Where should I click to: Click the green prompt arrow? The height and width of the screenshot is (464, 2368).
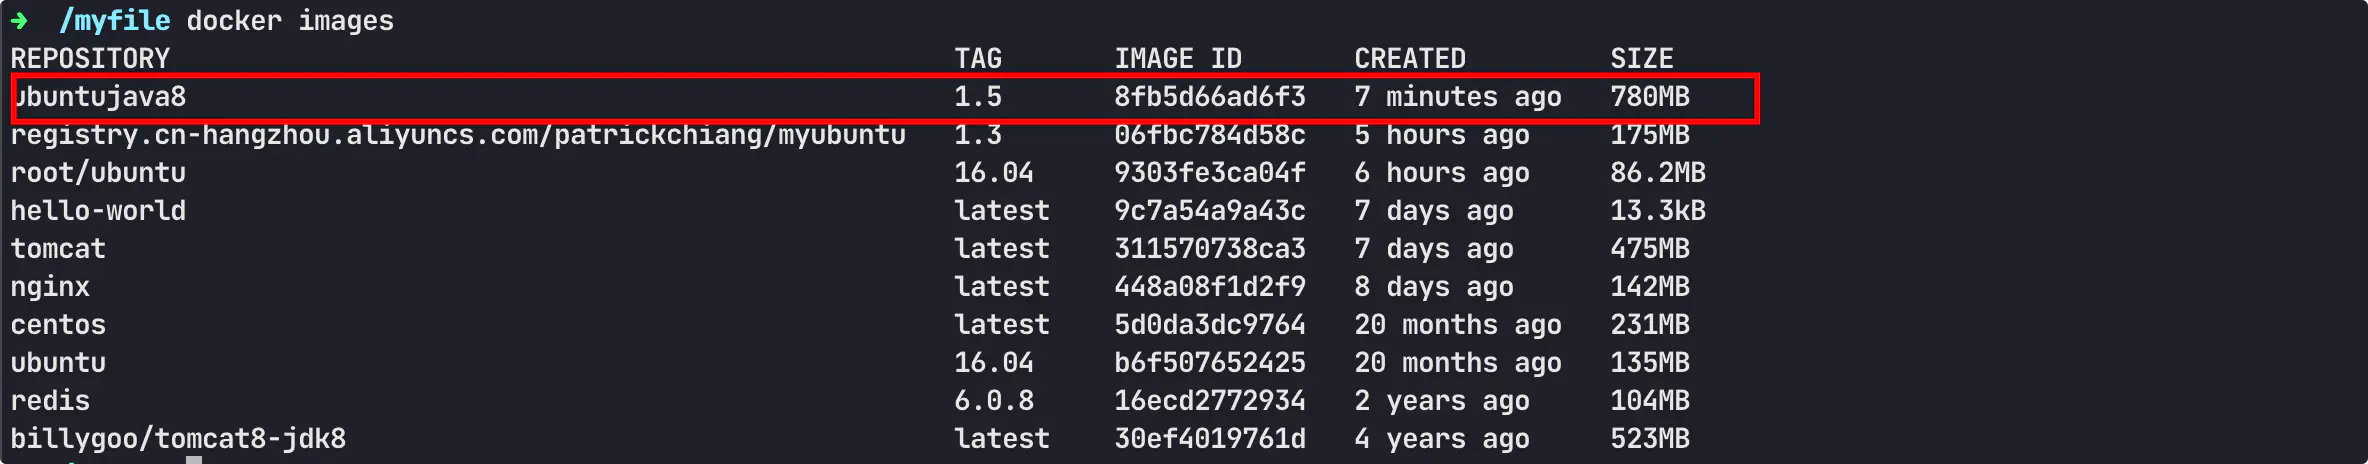19,21
